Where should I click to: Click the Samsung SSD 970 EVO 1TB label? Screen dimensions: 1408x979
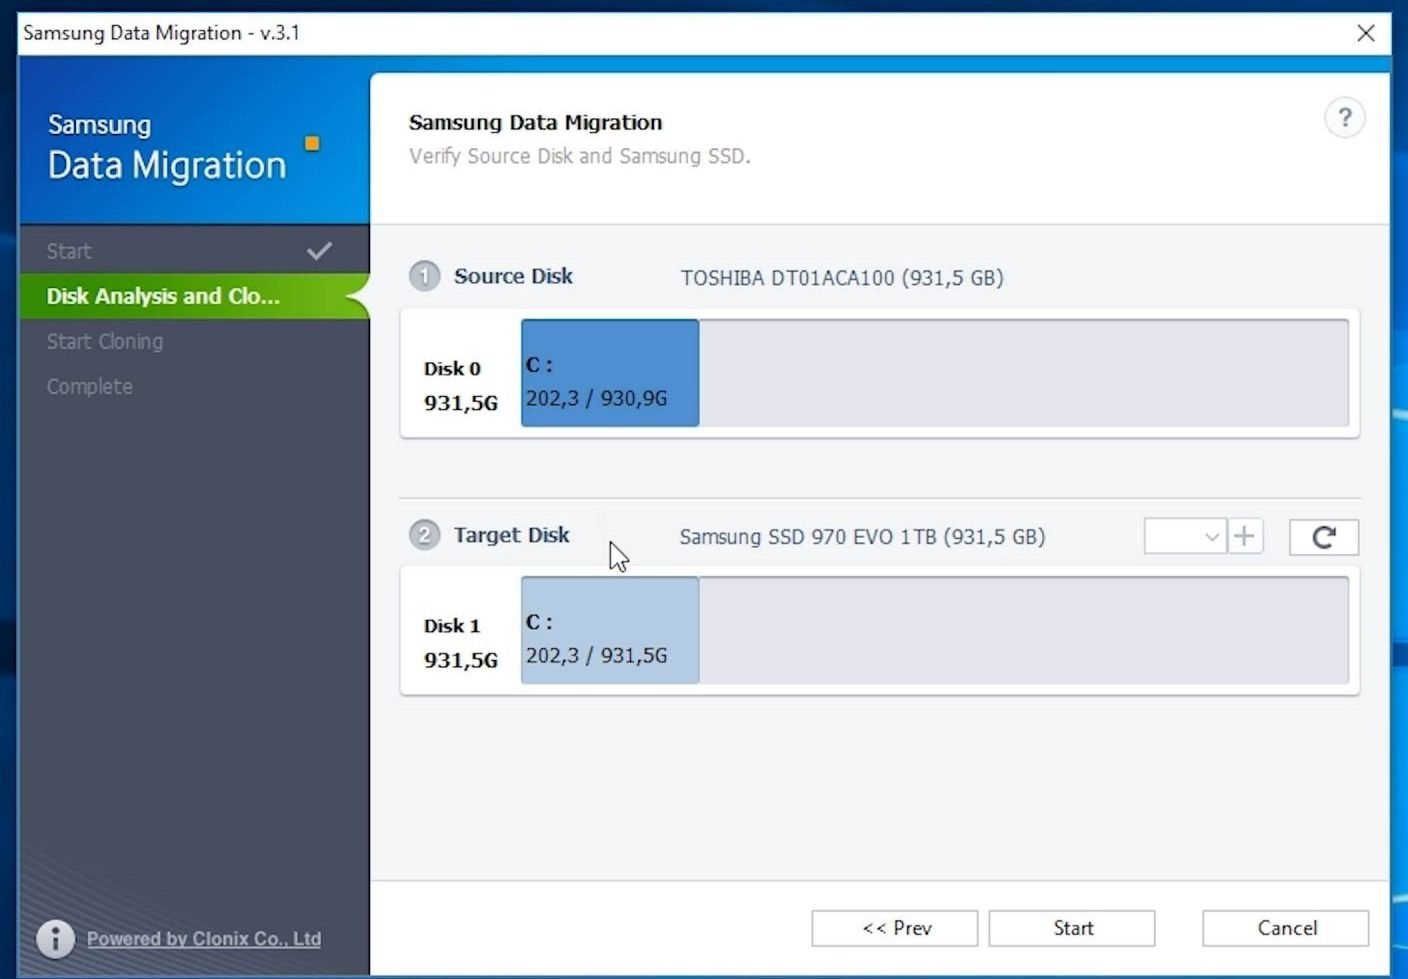tap(862, 537)
